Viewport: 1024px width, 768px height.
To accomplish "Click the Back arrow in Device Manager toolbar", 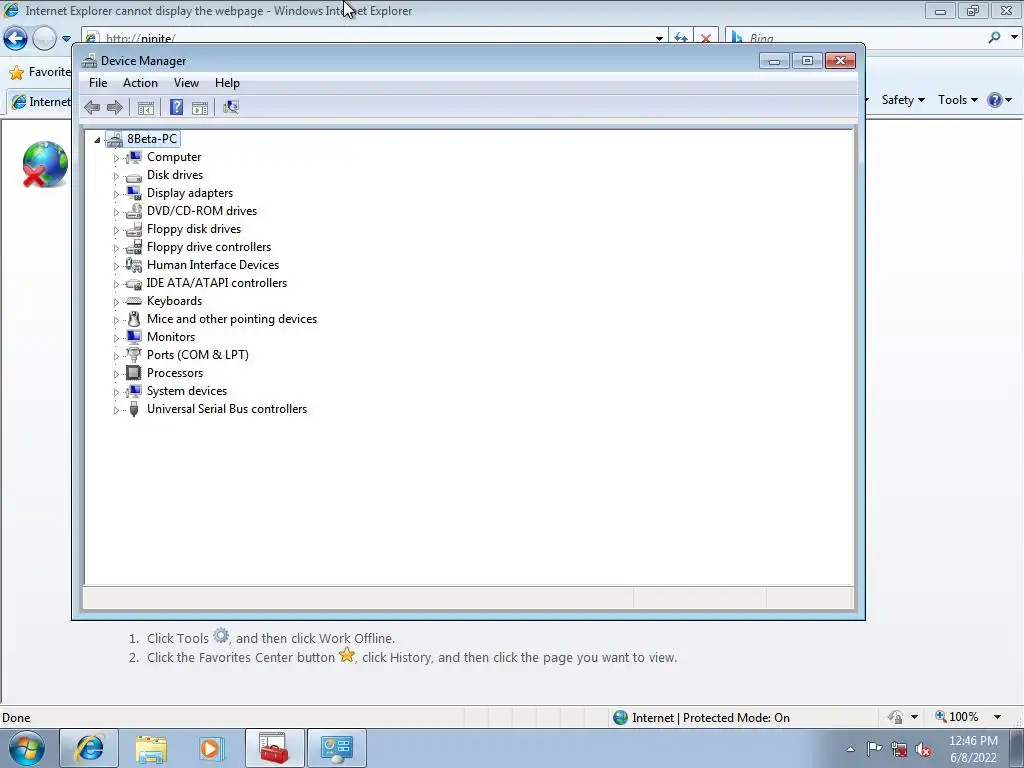I will [92, 107].
